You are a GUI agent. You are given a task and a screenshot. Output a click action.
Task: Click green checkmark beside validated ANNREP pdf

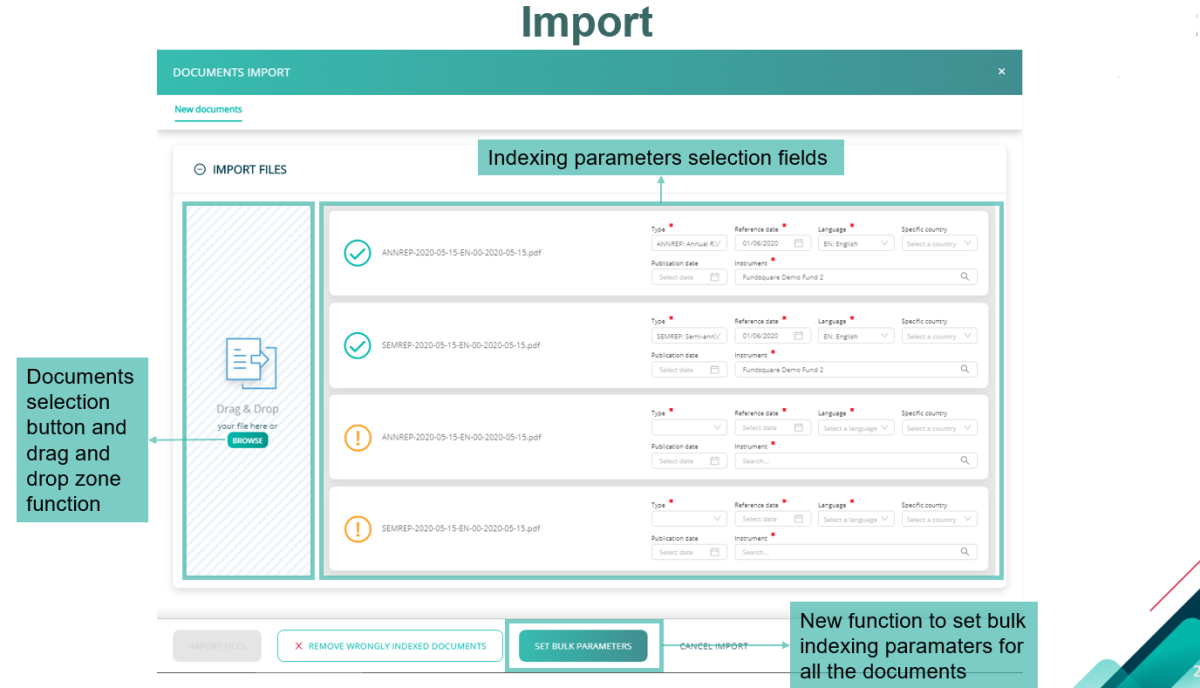[357, 253]
